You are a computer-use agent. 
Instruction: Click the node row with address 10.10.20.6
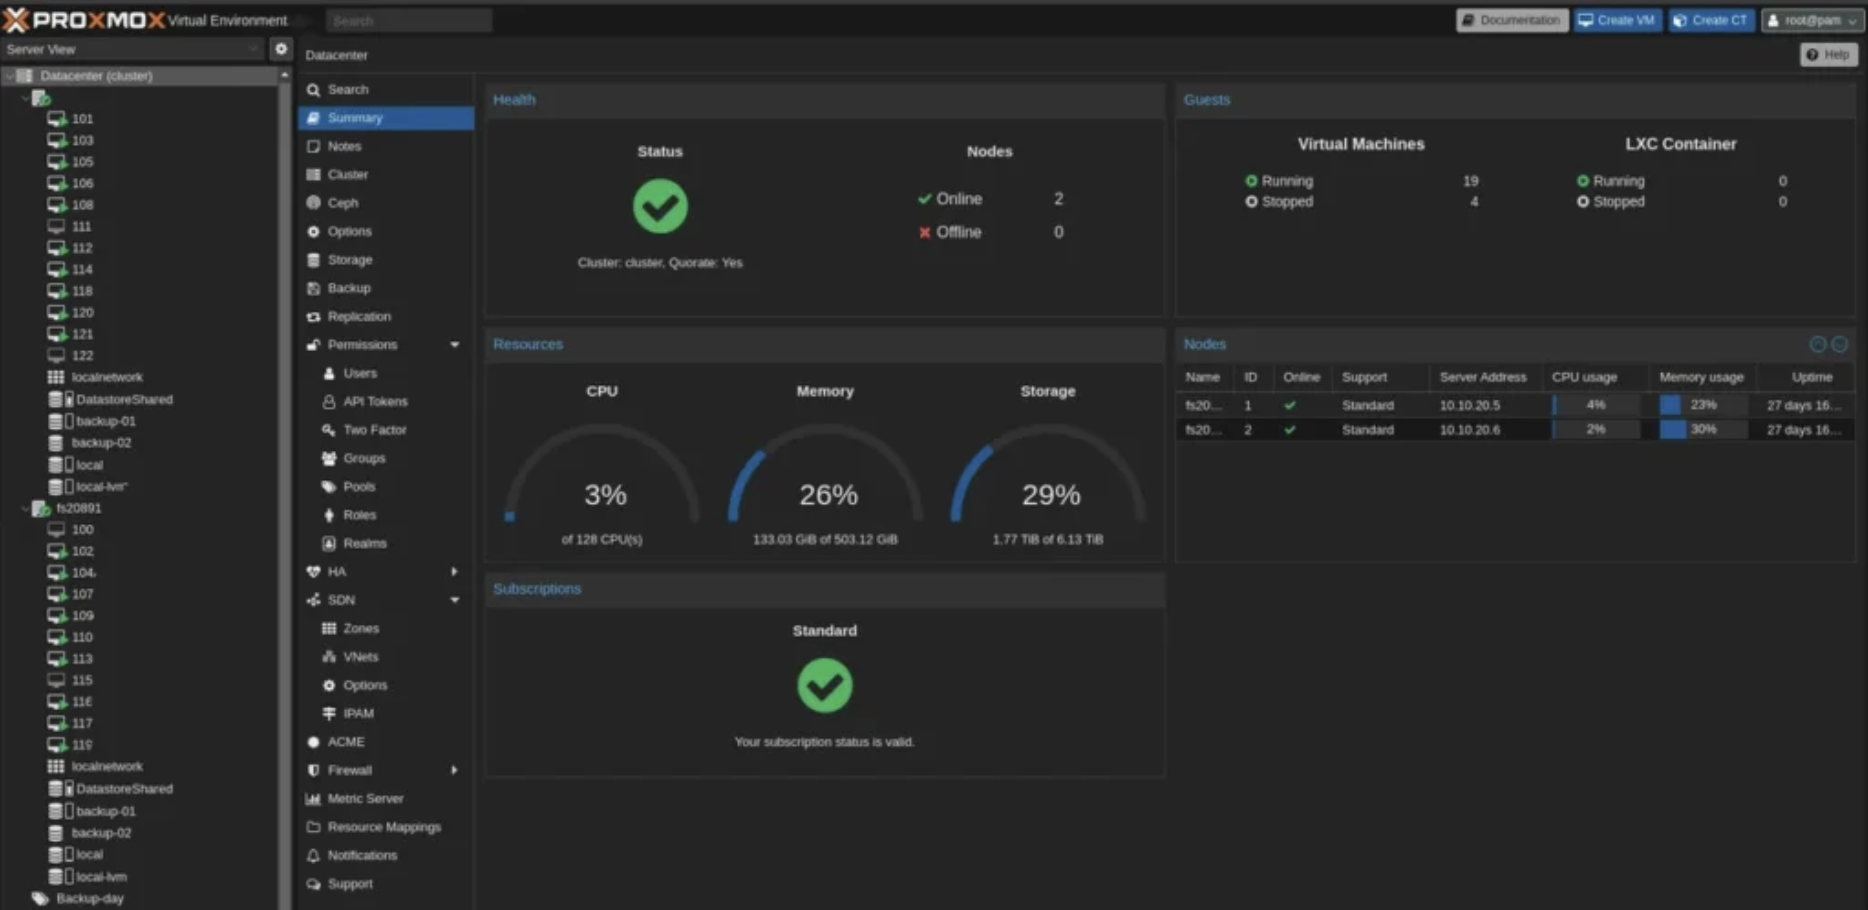click(1515, 429)
